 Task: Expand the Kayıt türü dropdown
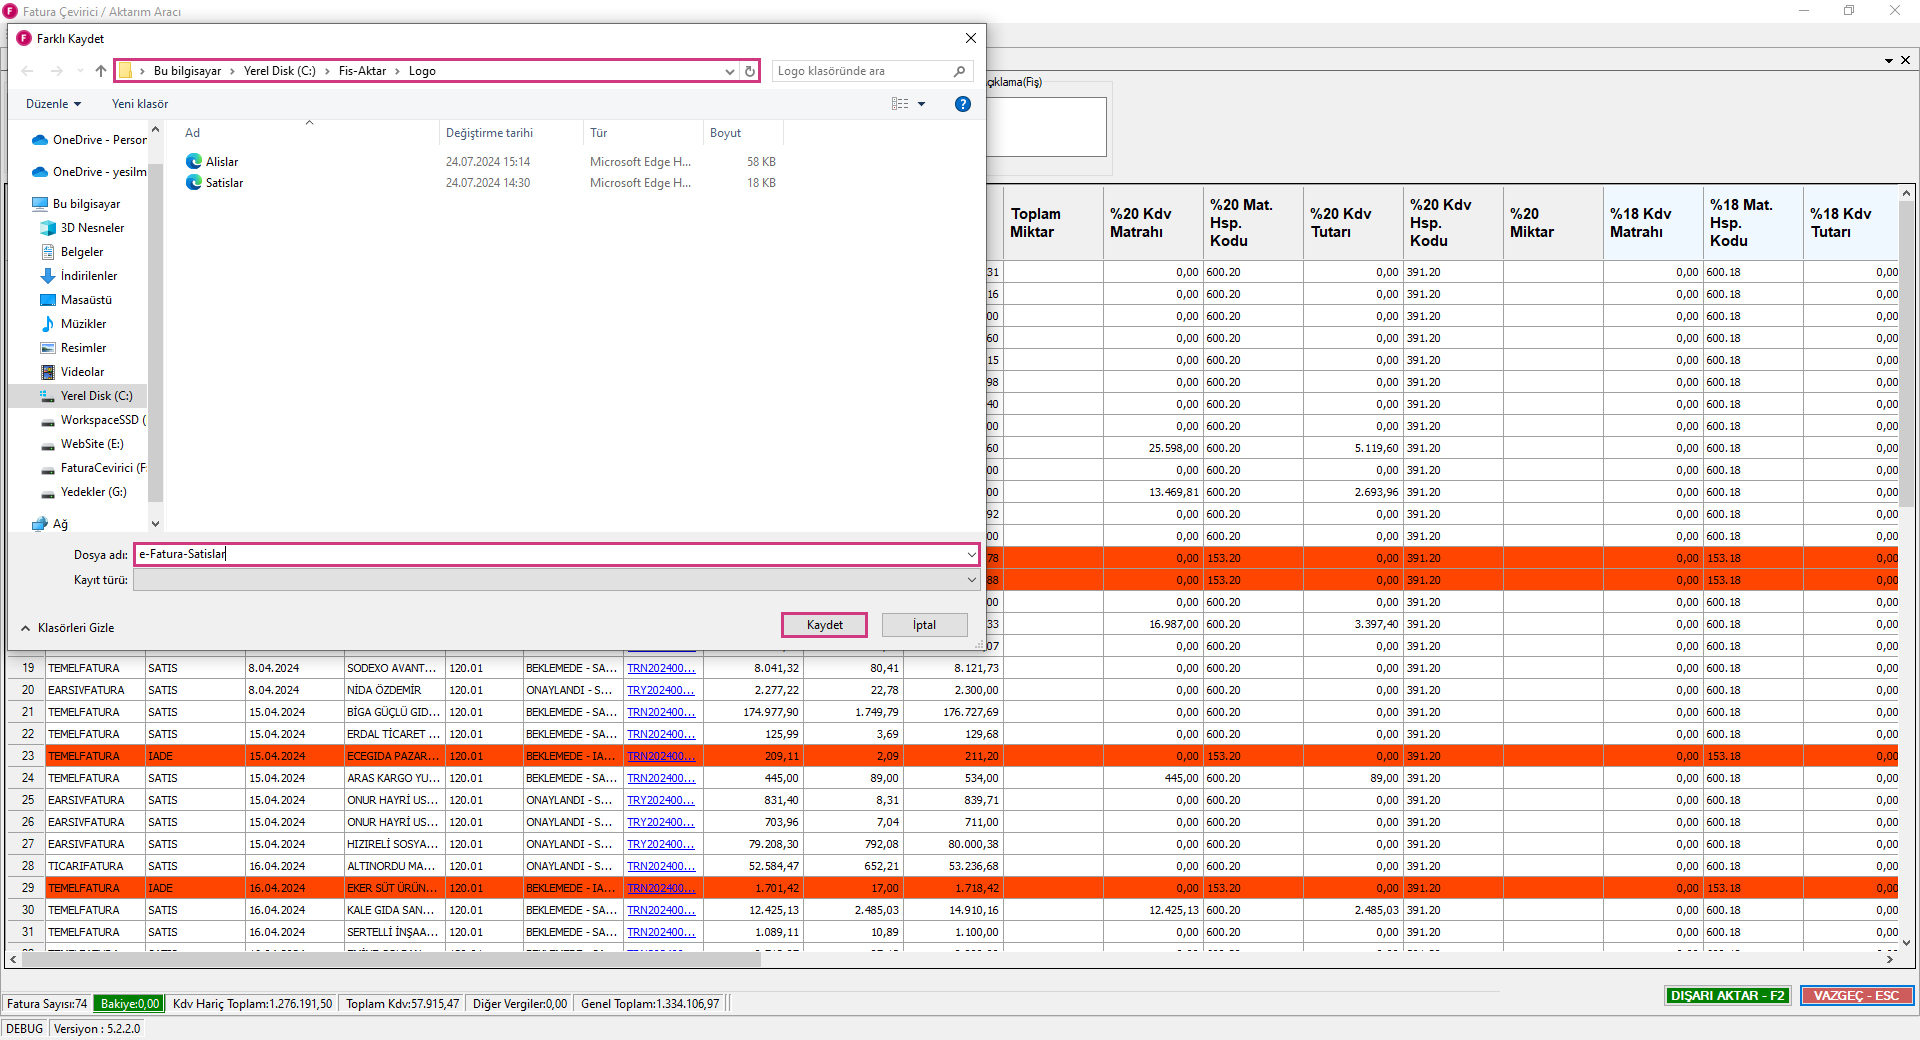[x=971, y=580]
